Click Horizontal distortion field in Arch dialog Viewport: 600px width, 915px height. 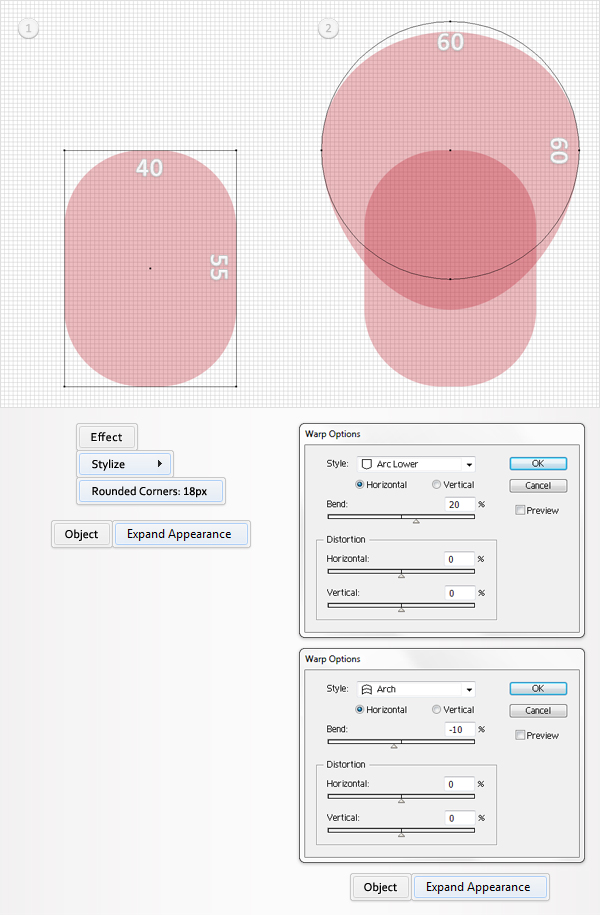pos(460,784)
